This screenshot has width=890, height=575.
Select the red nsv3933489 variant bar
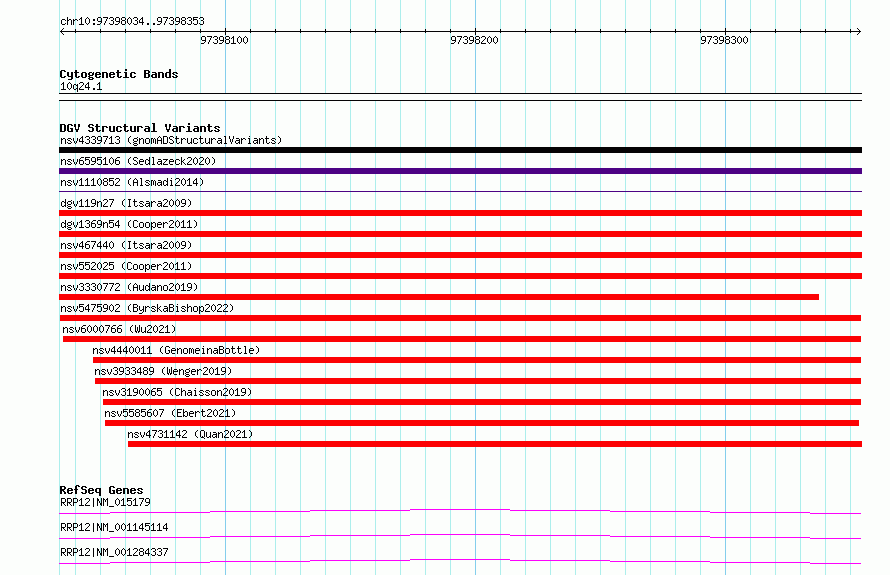pos(478,381)
